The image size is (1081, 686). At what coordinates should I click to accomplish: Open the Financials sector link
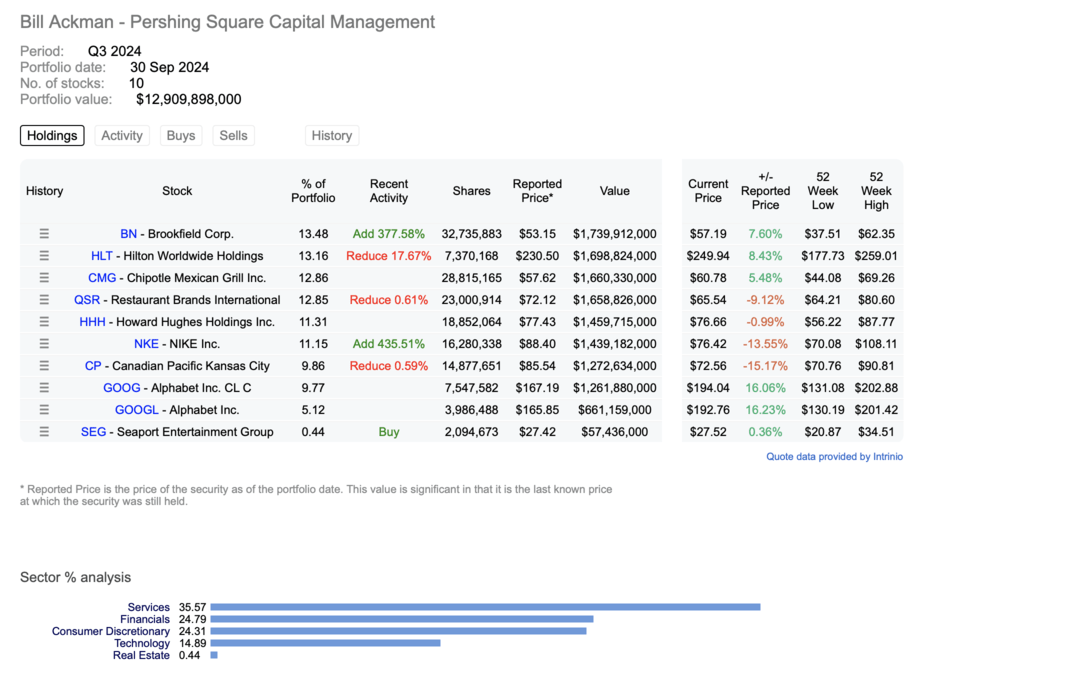coord(145,619)
